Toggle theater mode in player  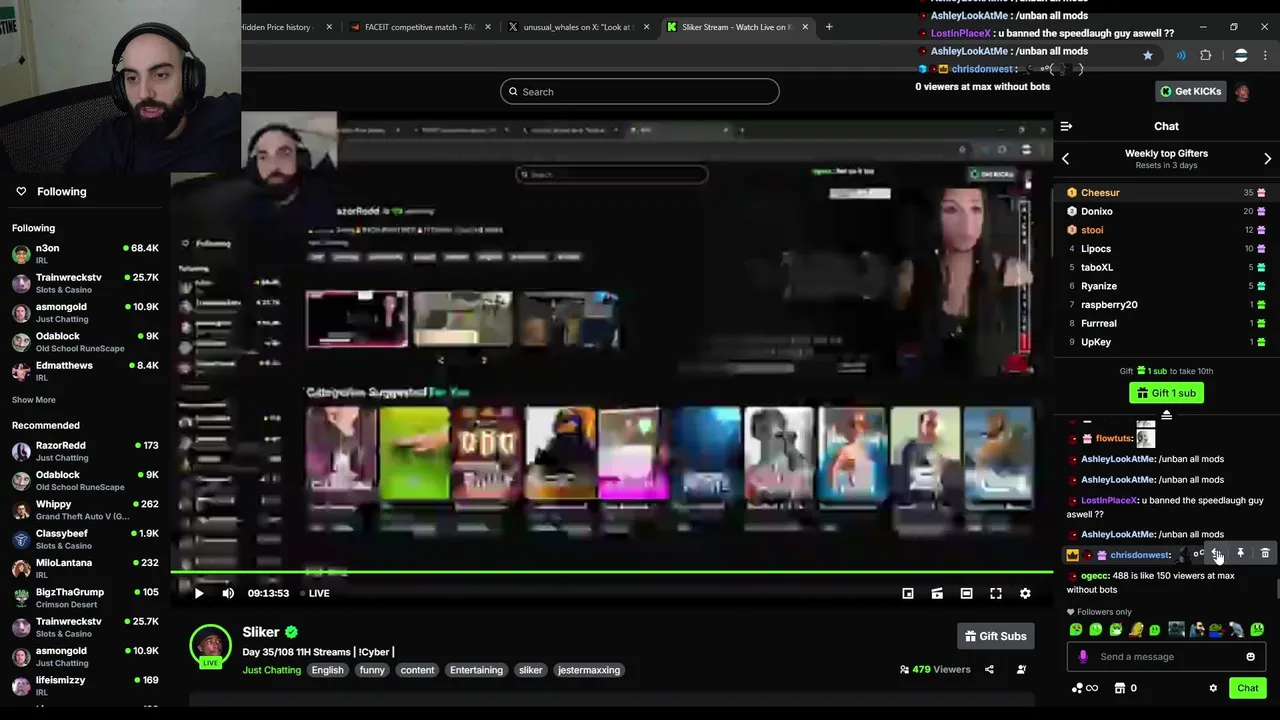(x=966, y=593)
